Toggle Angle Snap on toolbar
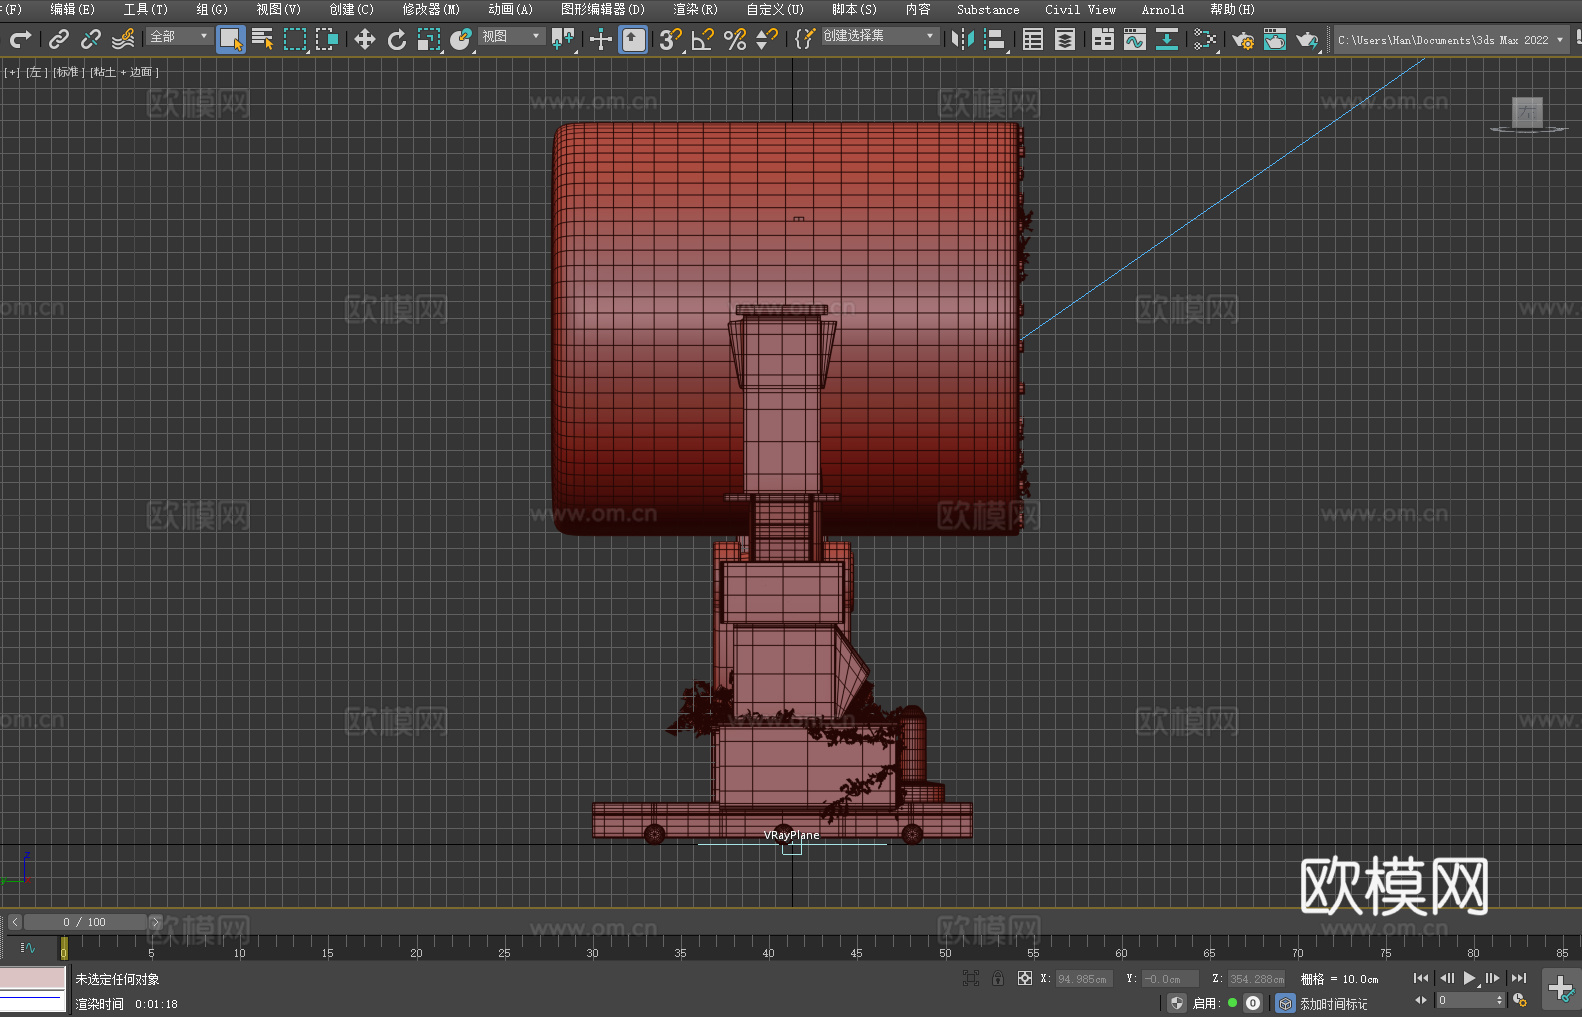Image resolution: width=1582 pixels, height=1017 pixels. 702,39
